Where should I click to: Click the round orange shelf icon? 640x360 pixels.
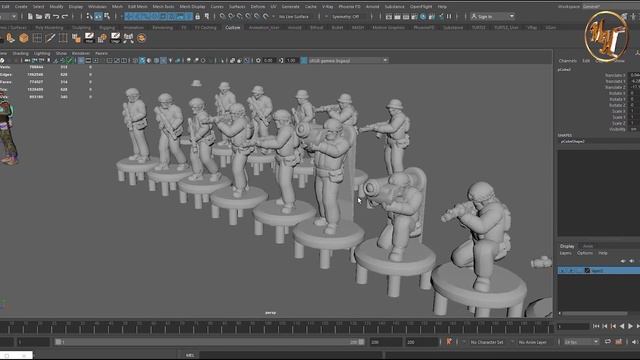coord(141,38)
